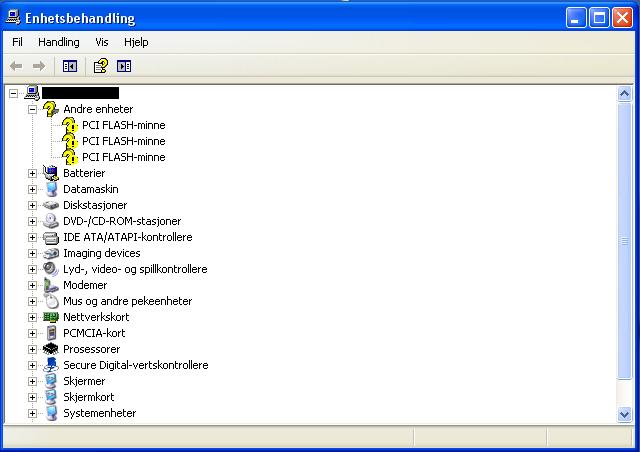This screenshot has height=452, width=640.
Task: Select the Nettverkskort label
Action: pos(96,317)
